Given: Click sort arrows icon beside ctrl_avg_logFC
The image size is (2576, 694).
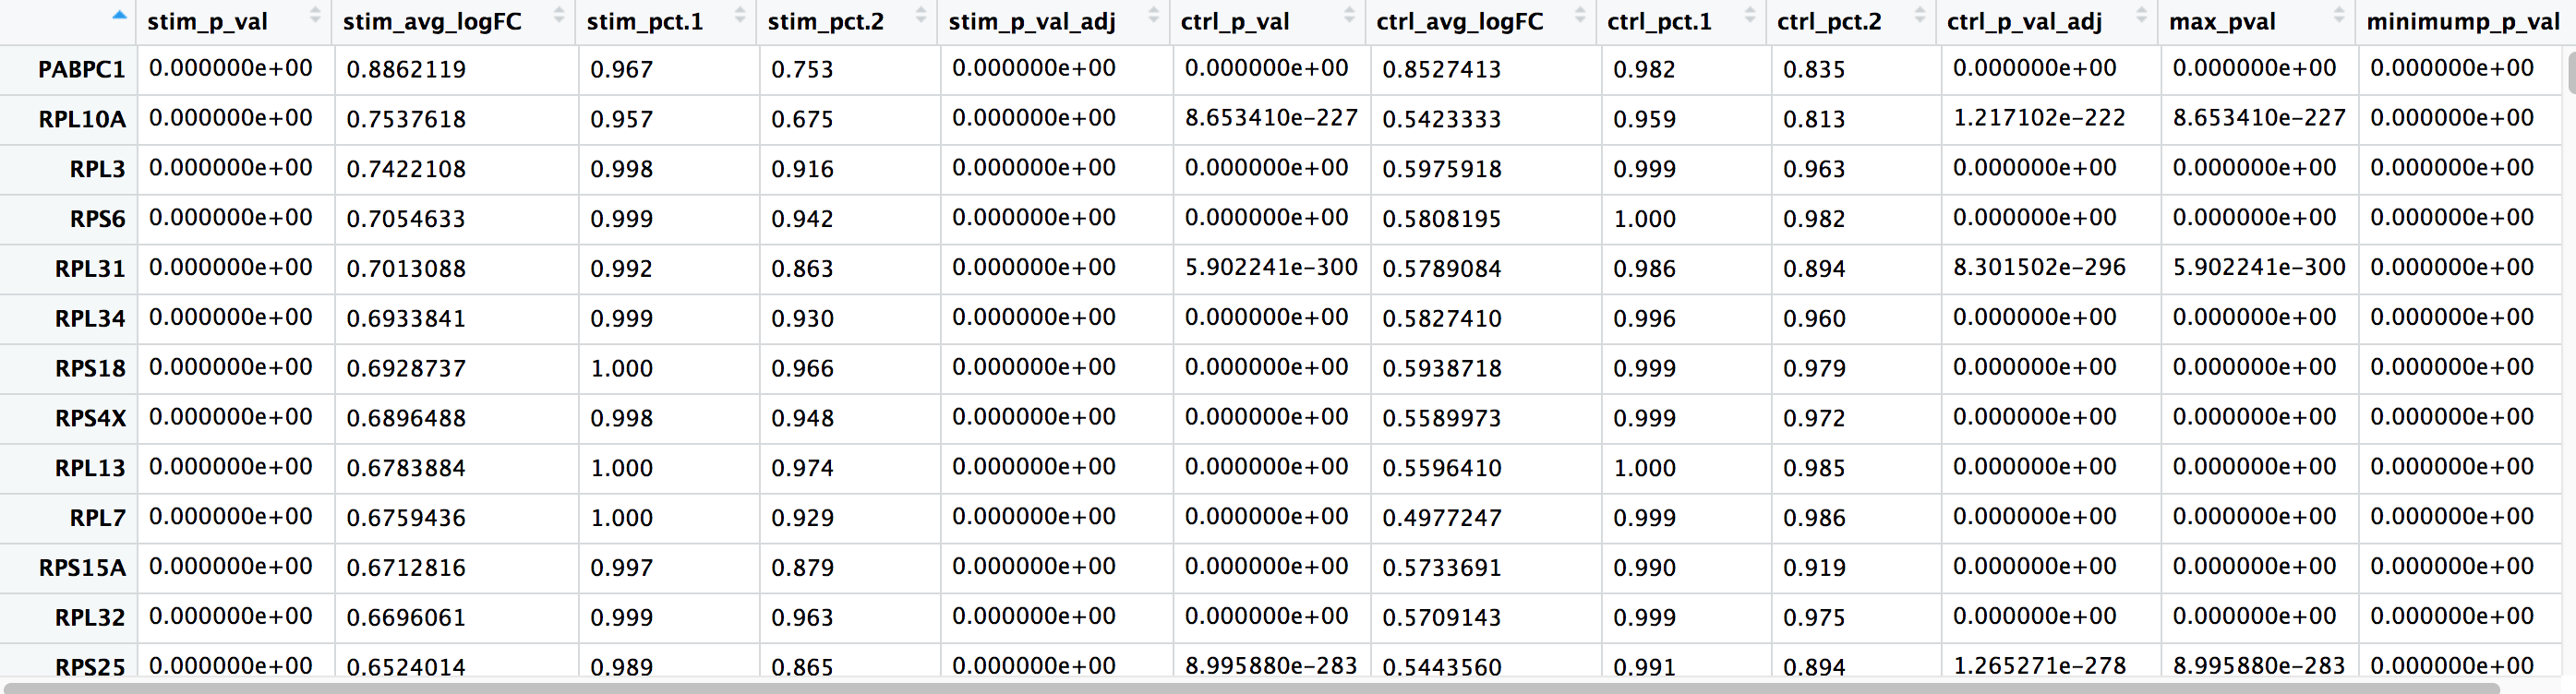Looking at the screenshot, I should pyautogui.click(x=1580, y=14).
